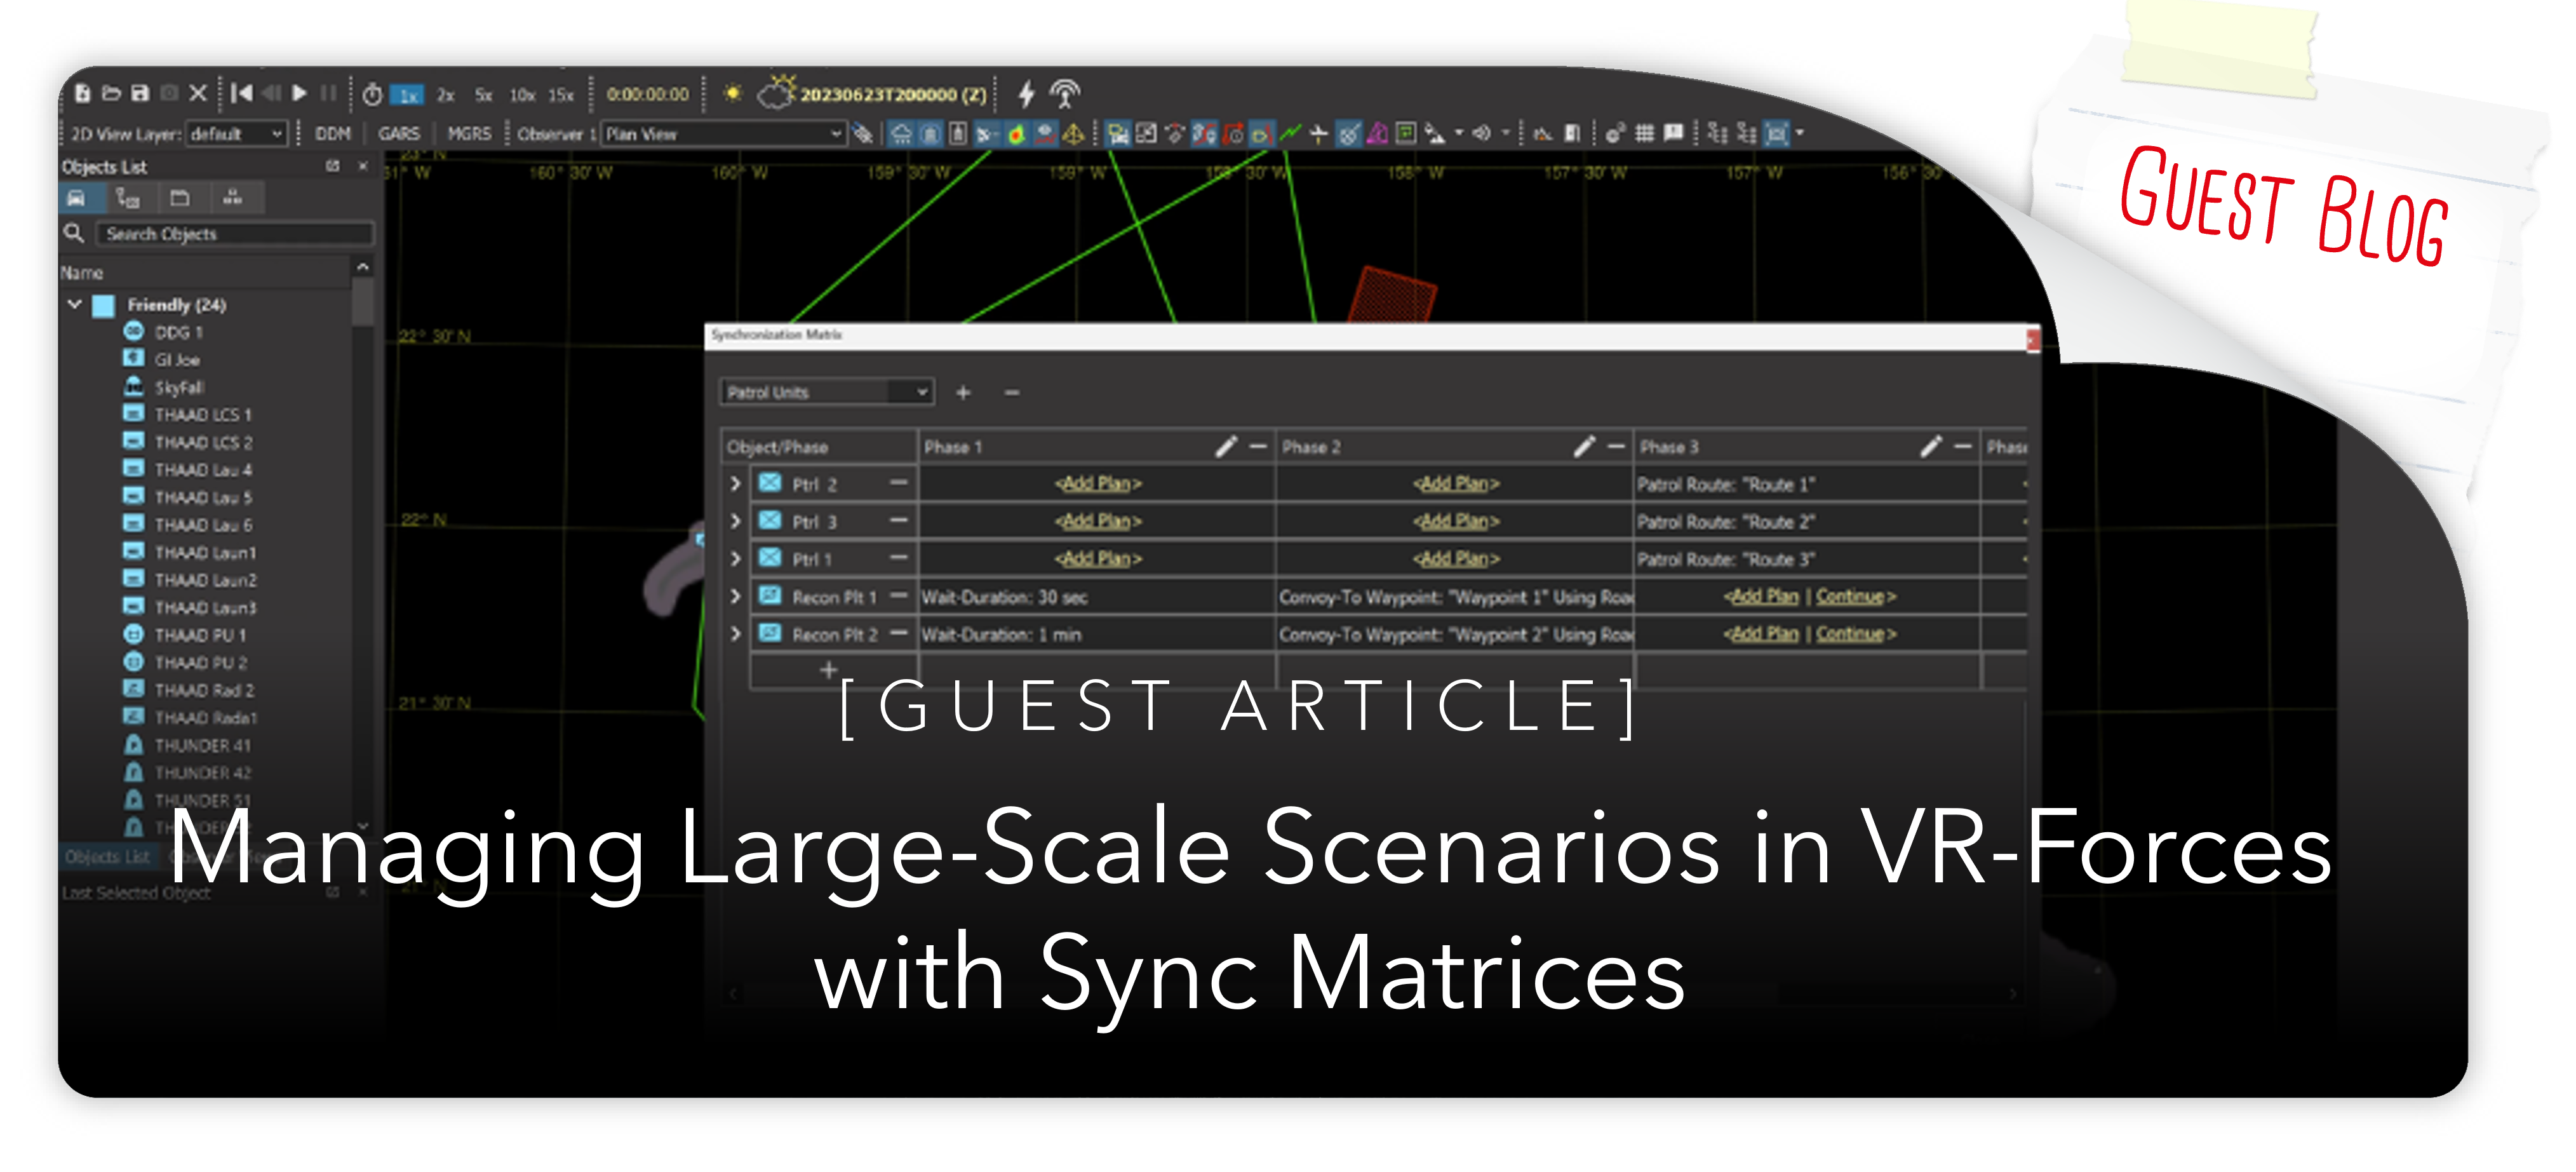Click the radio antenna broadcast icon

(x=1064, y=94)
